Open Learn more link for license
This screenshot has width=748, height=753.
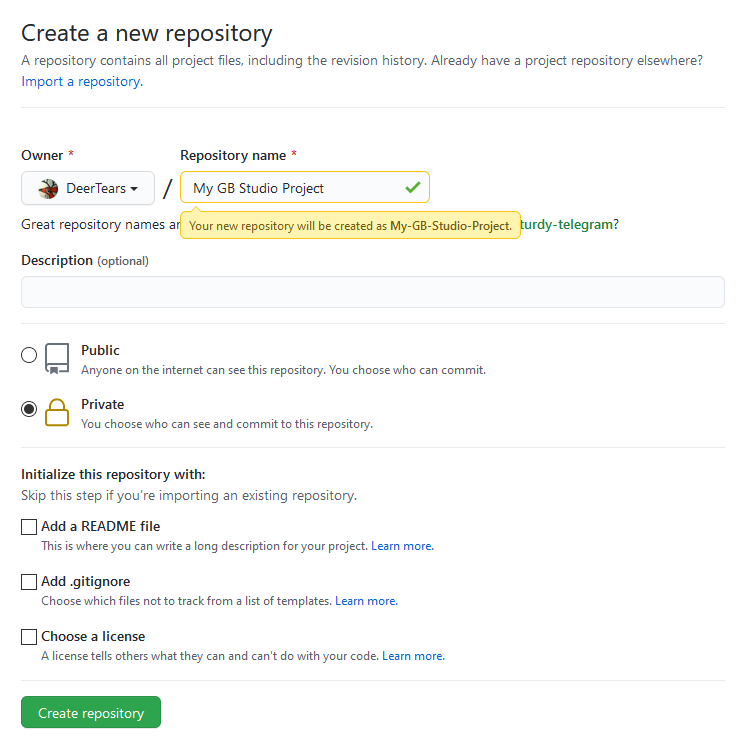413,656
